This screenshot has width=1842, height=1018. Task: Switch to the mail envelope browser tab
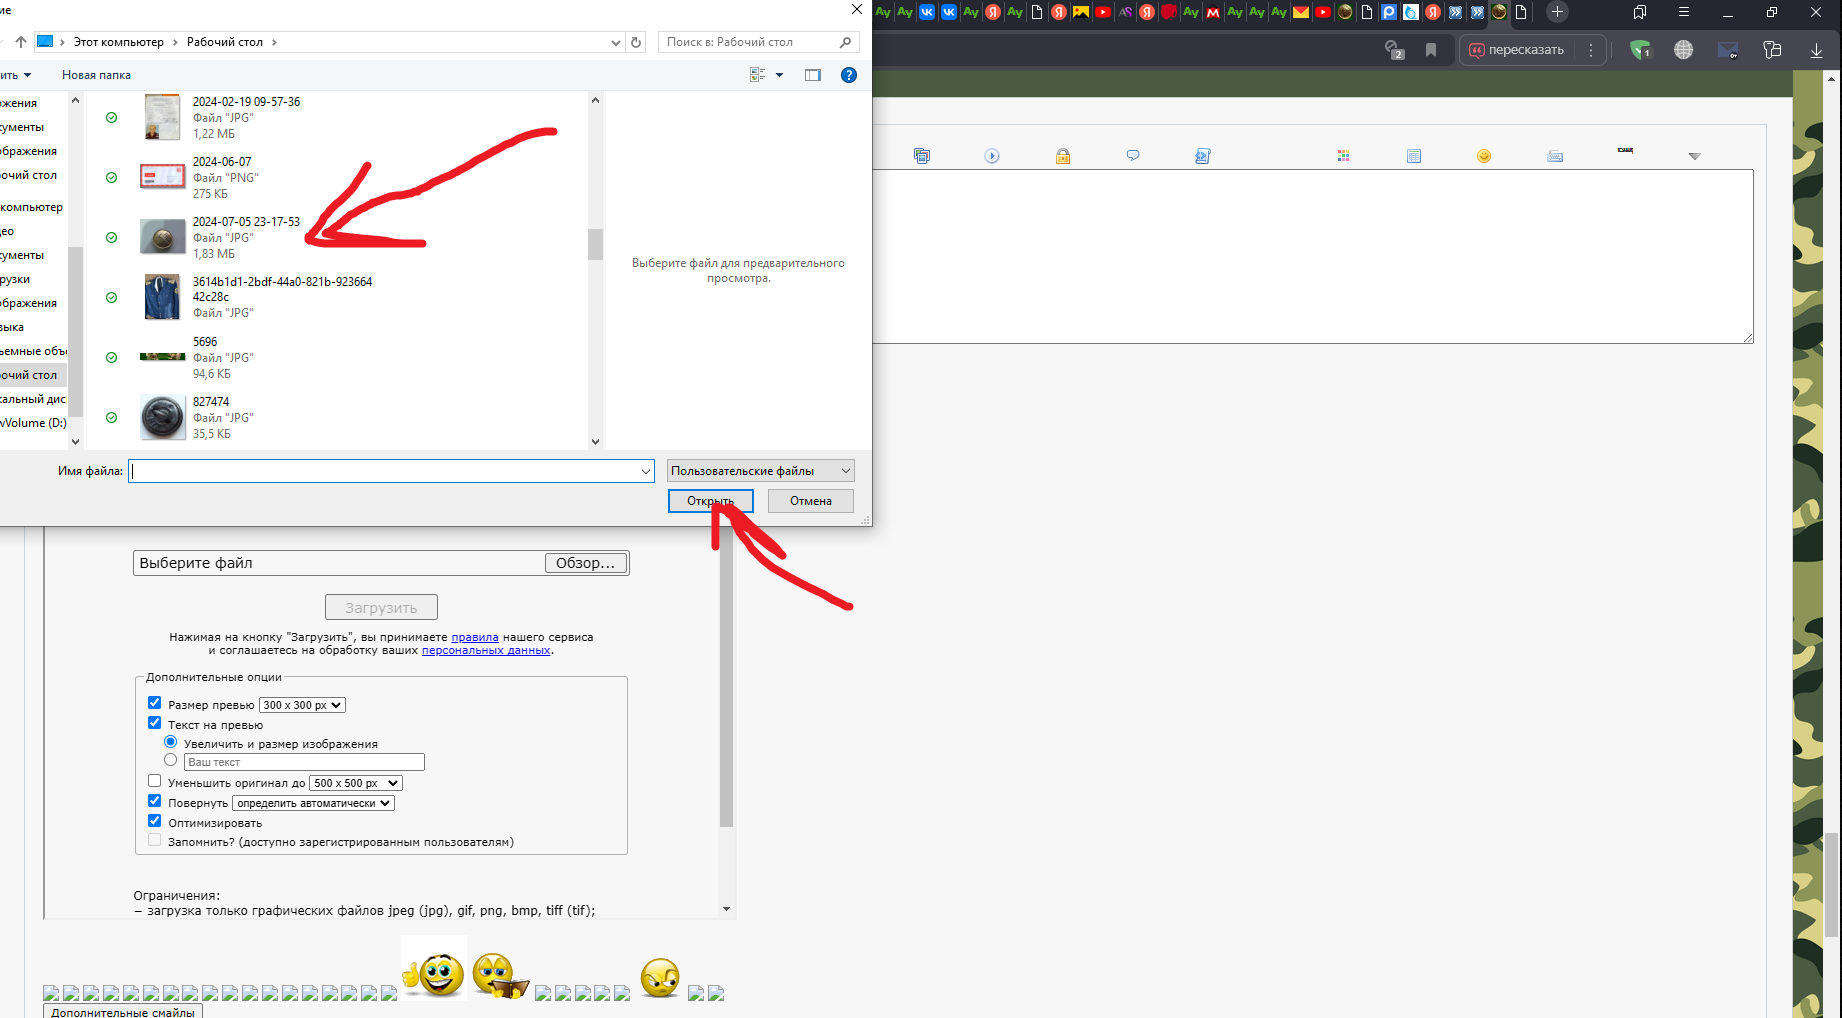point(1301,12)
